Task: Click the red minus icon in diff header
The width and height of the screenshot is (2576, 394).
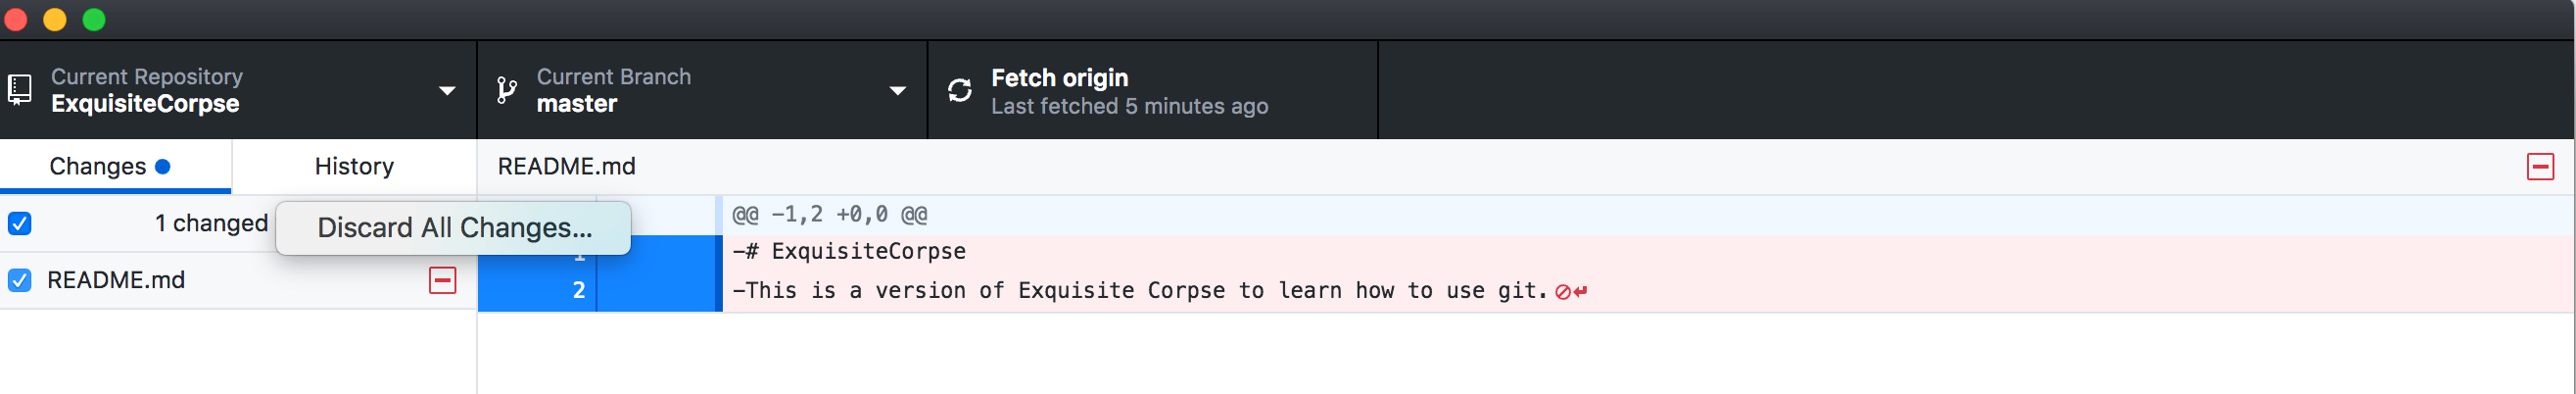Action: pyautogui.click(x=2540, y=166)
